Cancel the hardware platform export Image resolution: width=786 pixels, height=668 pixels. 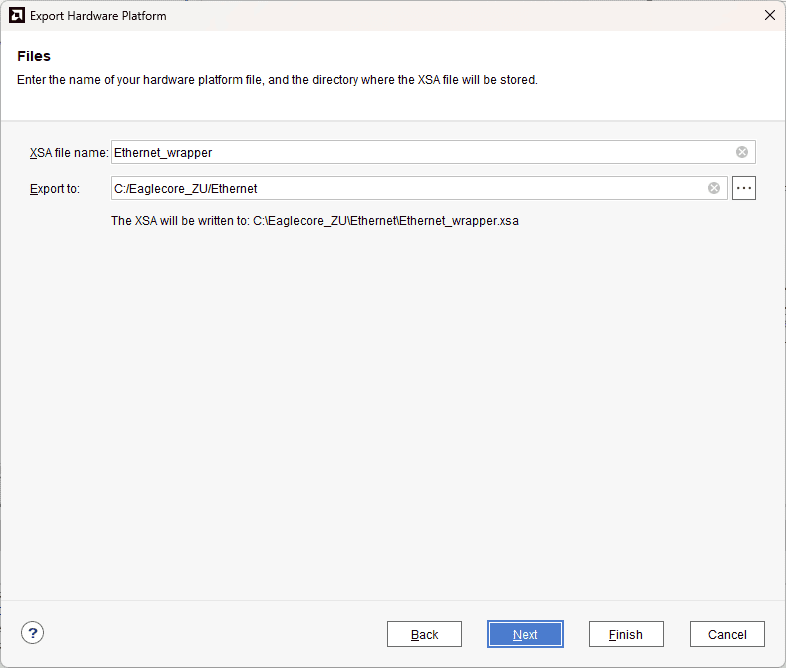pyautogui.click(x=727, y=634)
